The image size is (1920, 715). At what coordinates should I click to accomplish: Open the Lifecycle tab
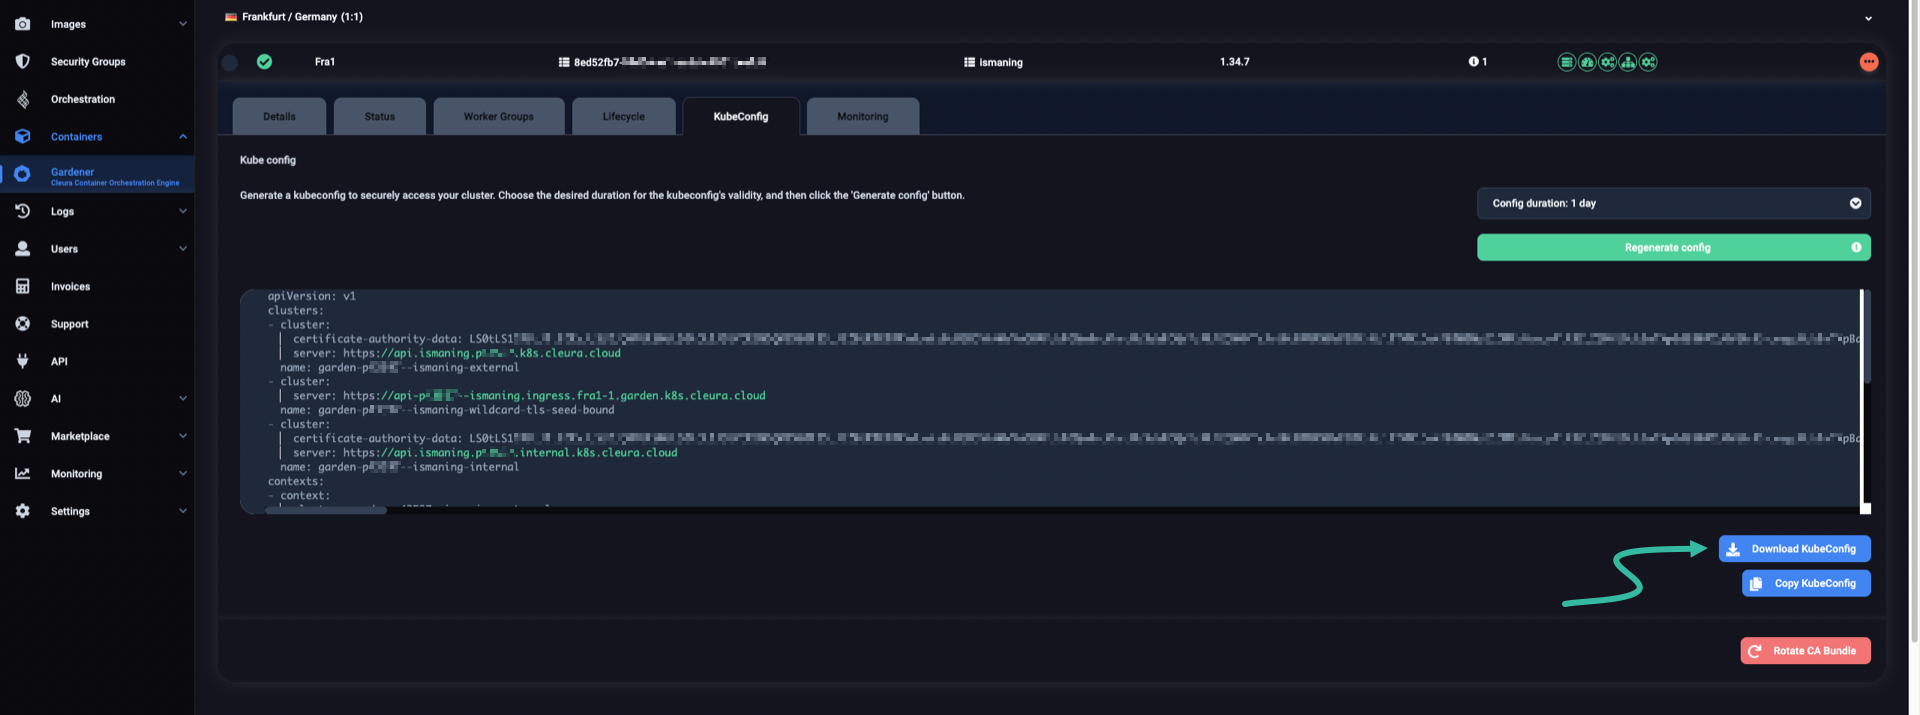(623, 116)
